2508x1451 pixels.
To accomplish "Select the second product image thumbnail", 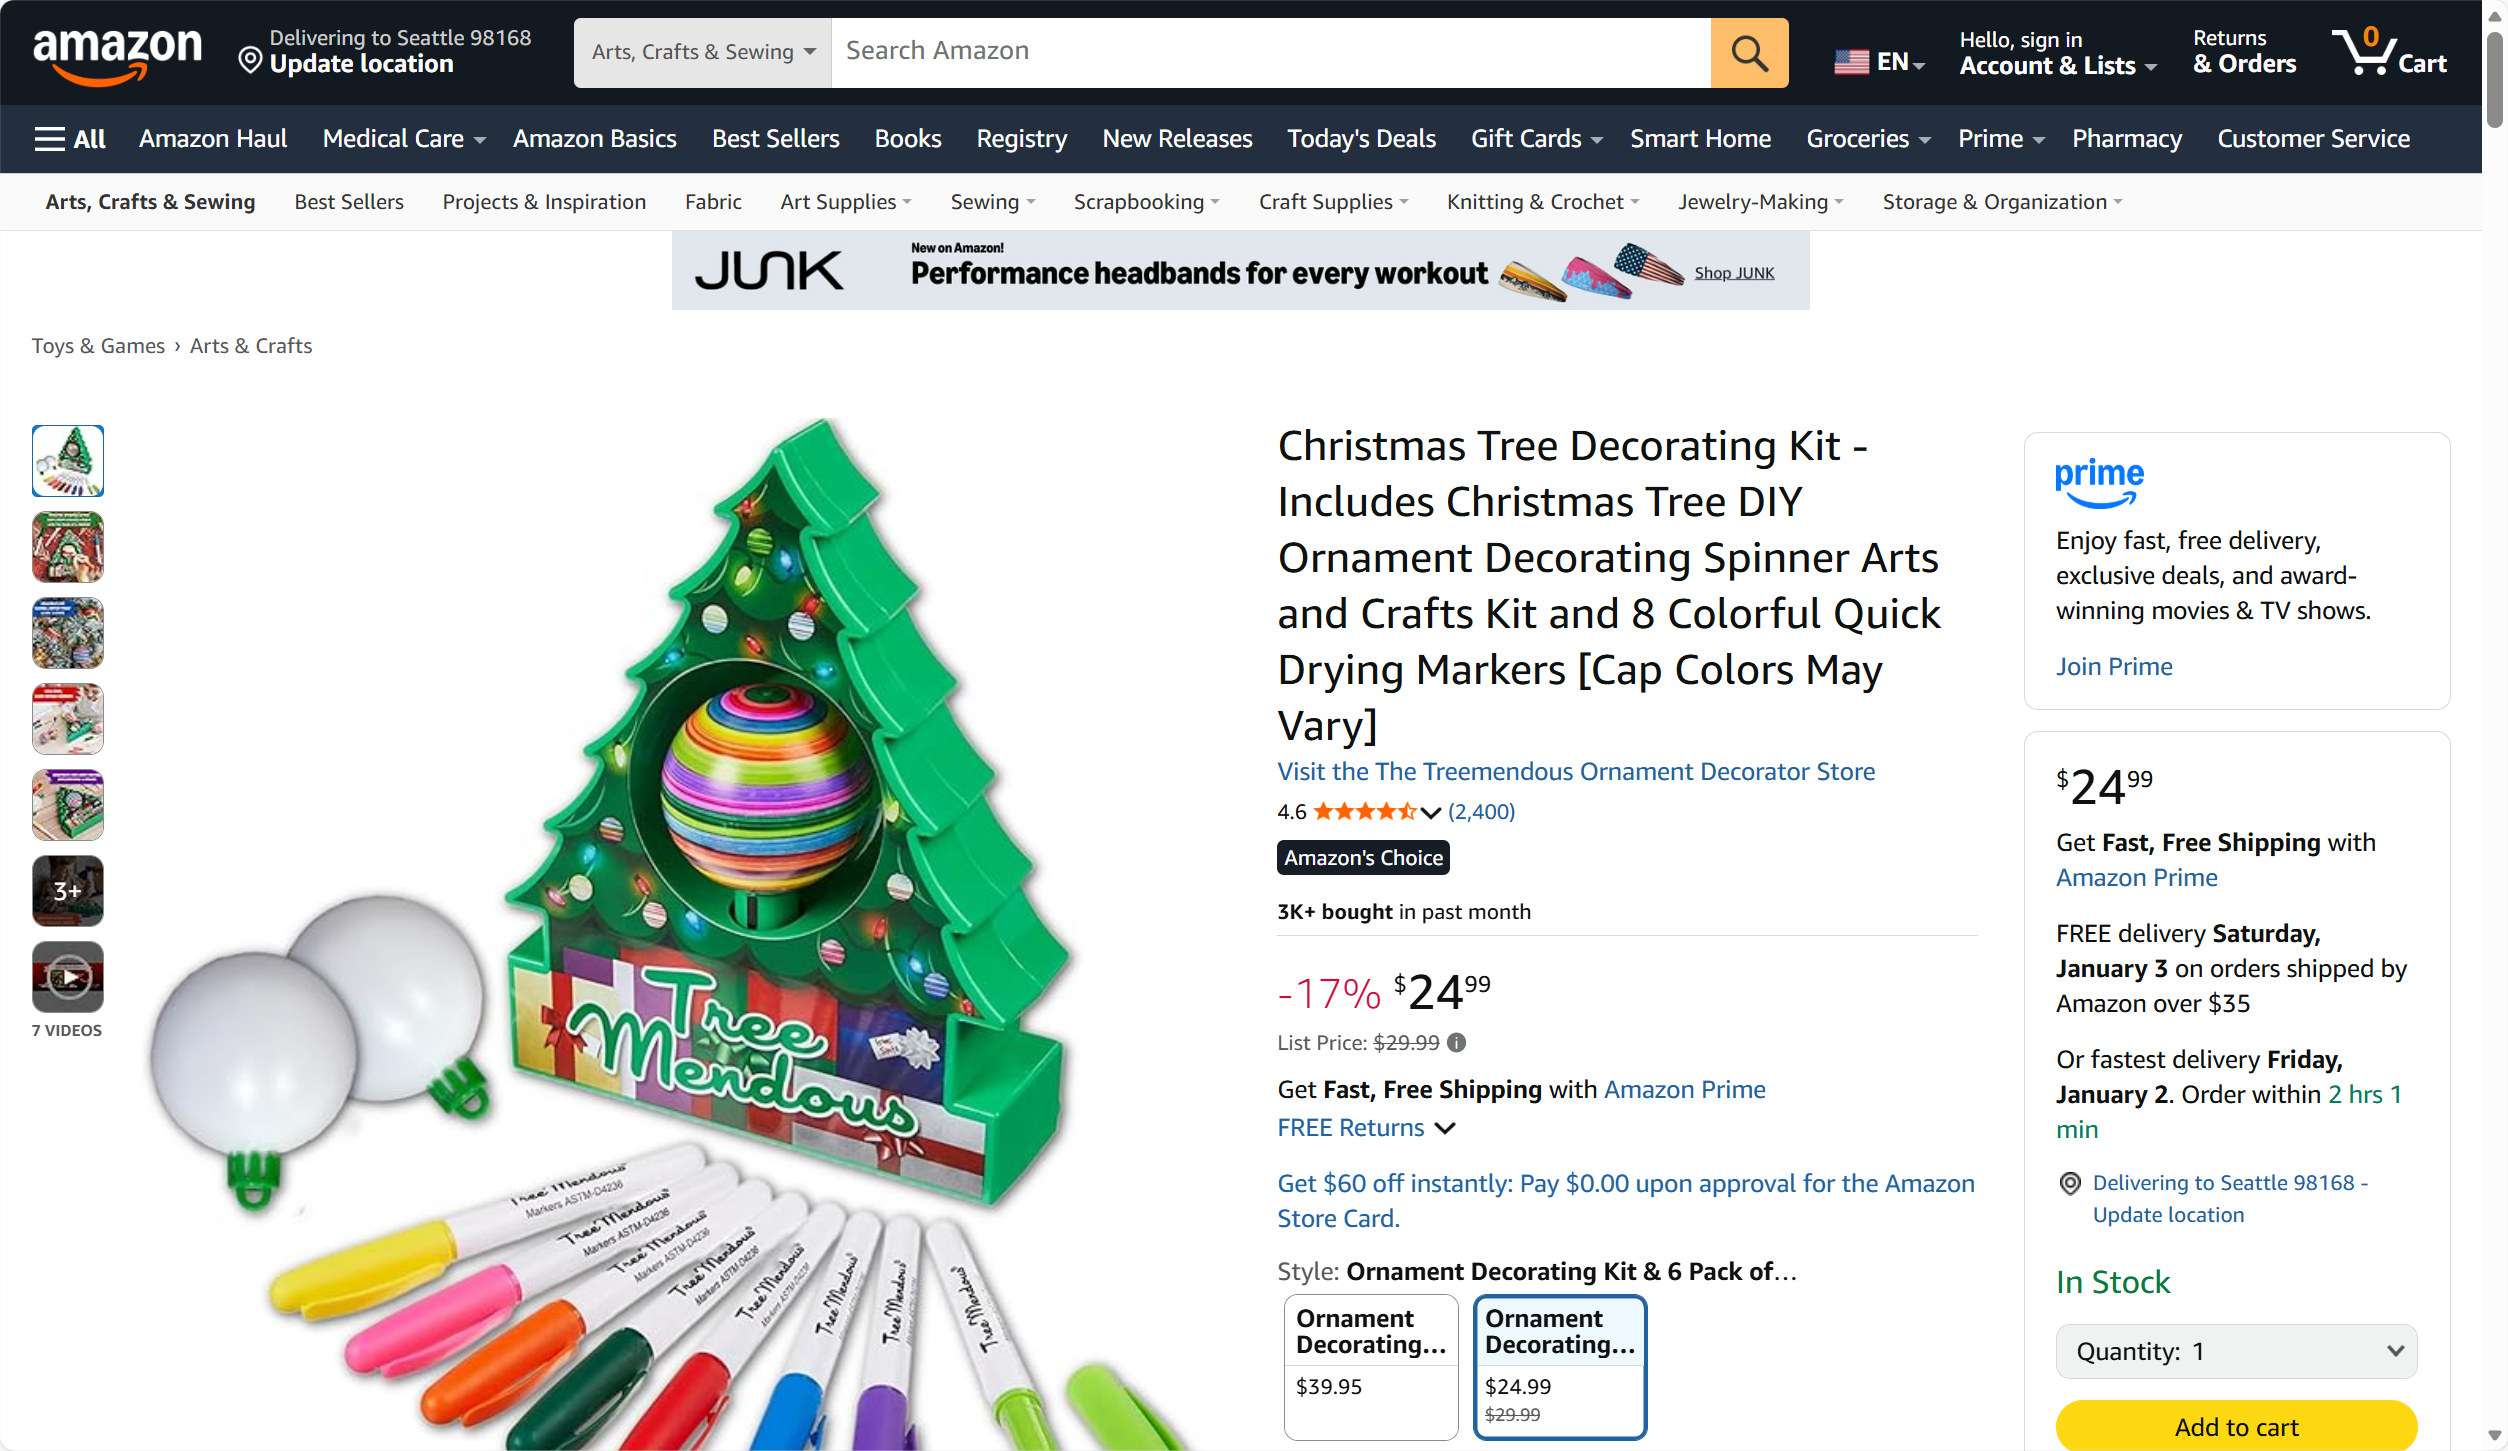I will pos(68,547).
